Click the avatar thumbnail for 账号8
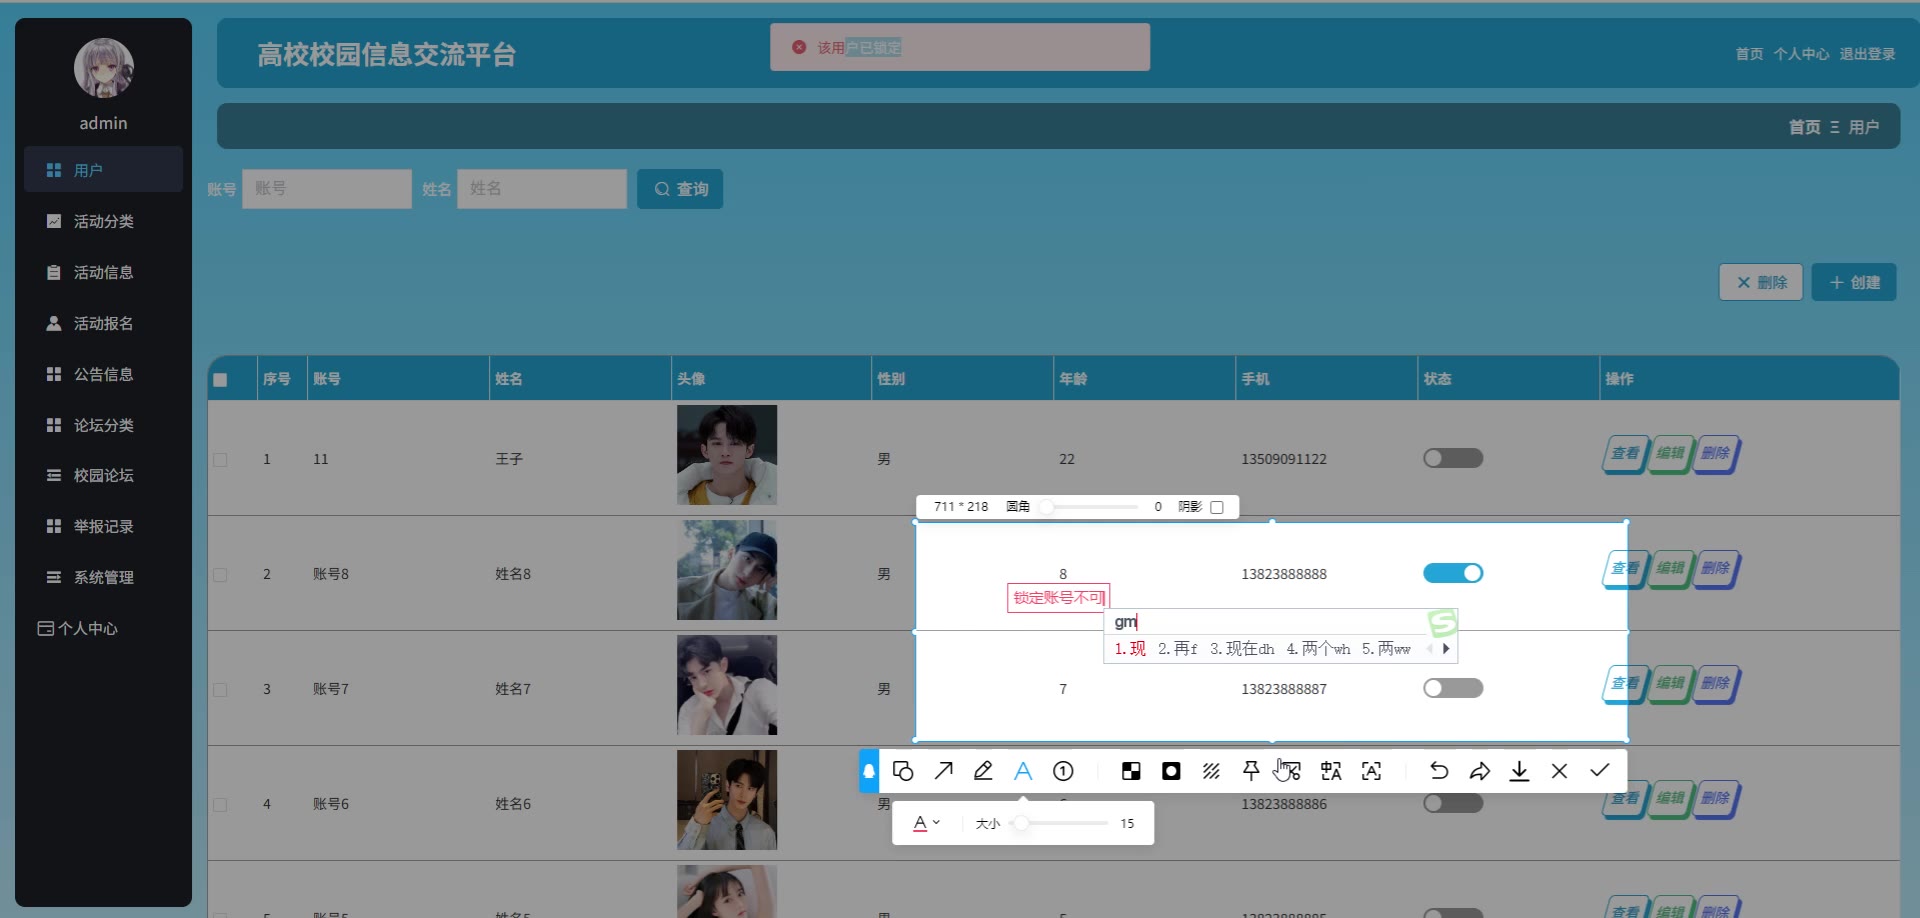1920x918 pixels. [727, 570]
